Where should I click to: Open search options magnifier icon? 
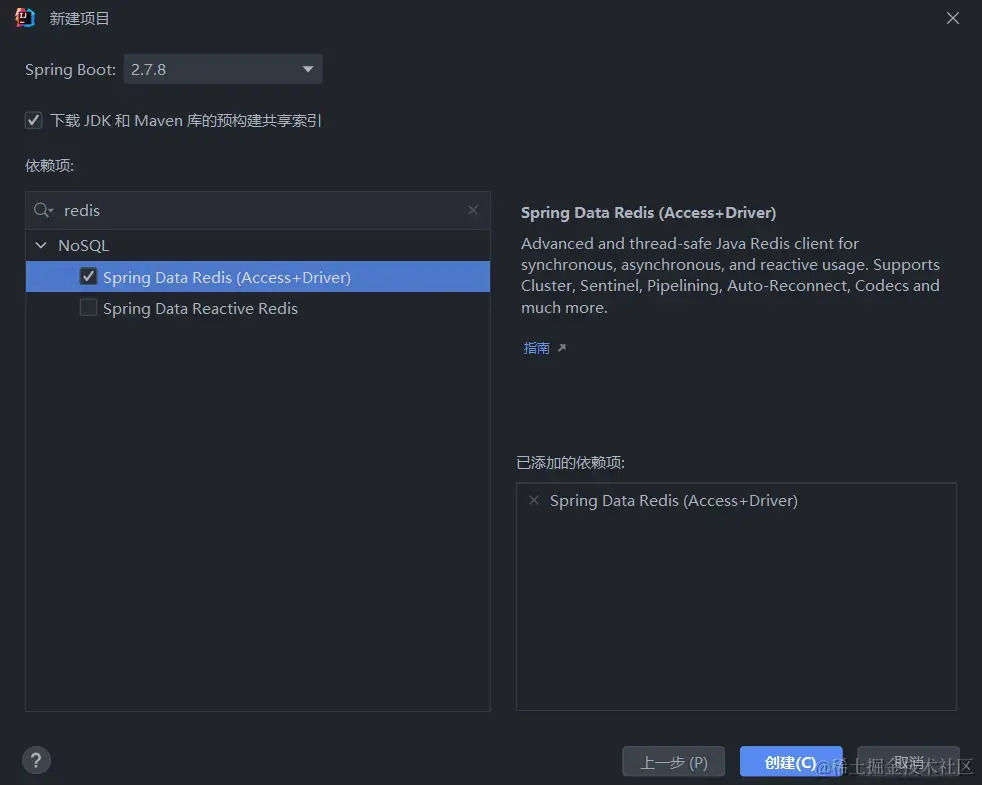pyautogui.click(x=43, y=210)
